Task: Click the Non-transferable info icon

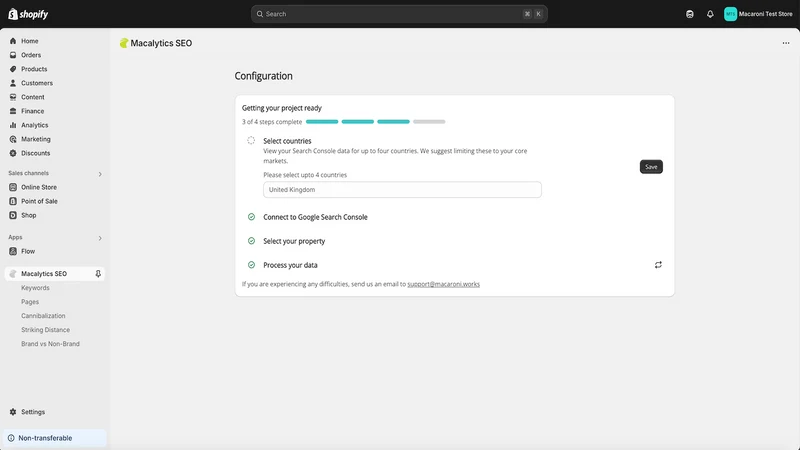Action: point(11,438)
